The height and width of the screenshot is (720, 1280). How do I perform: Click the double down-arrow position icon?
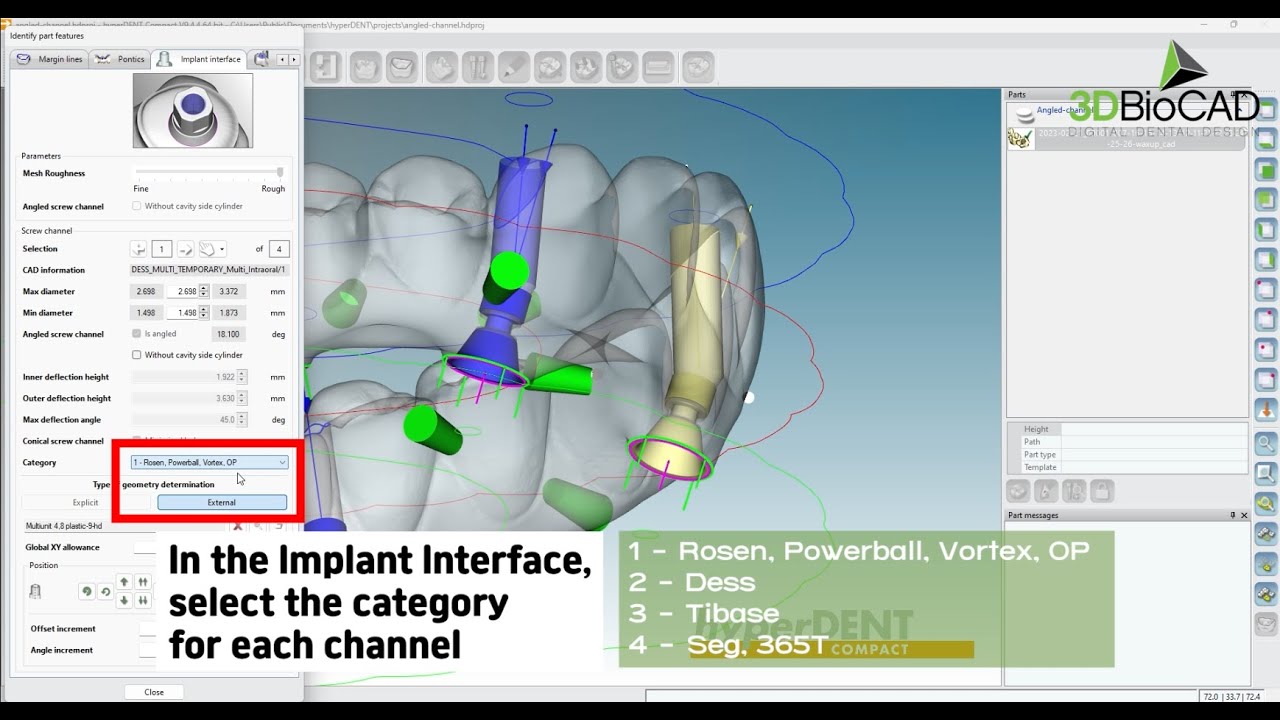pos(143,601)
